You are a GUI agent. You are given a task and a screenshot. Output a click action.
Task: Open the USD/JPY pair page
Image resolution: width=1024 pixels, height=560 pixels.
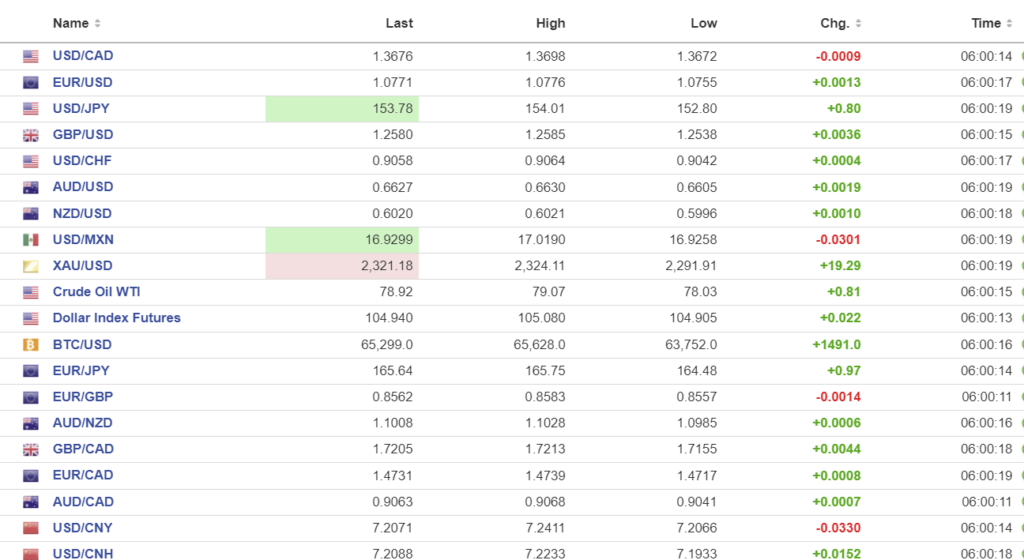click(x=83, y=109)
